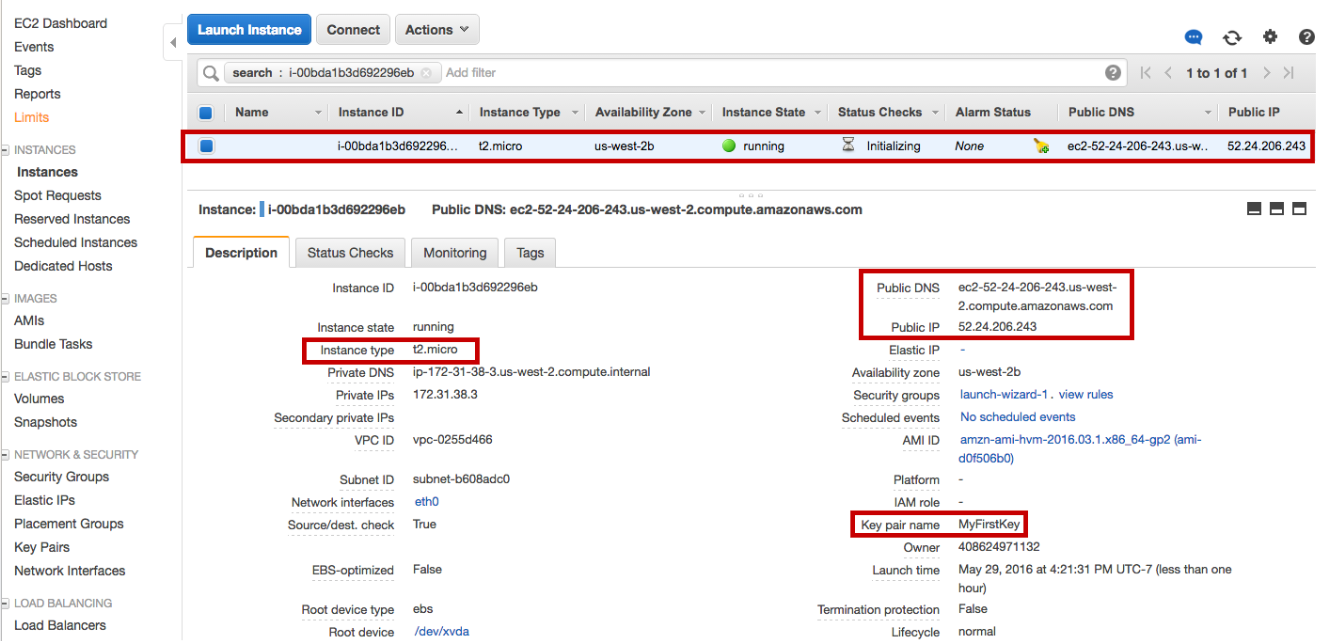Click the search filter help icon

click(x=1113, y=73)
